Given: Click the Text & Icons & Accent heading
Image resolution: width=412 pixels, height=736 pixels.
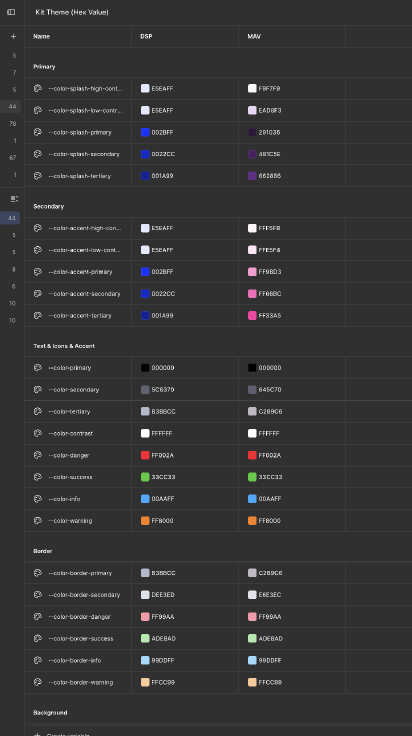Looking at the screenshot, I should tap(64, 346).
